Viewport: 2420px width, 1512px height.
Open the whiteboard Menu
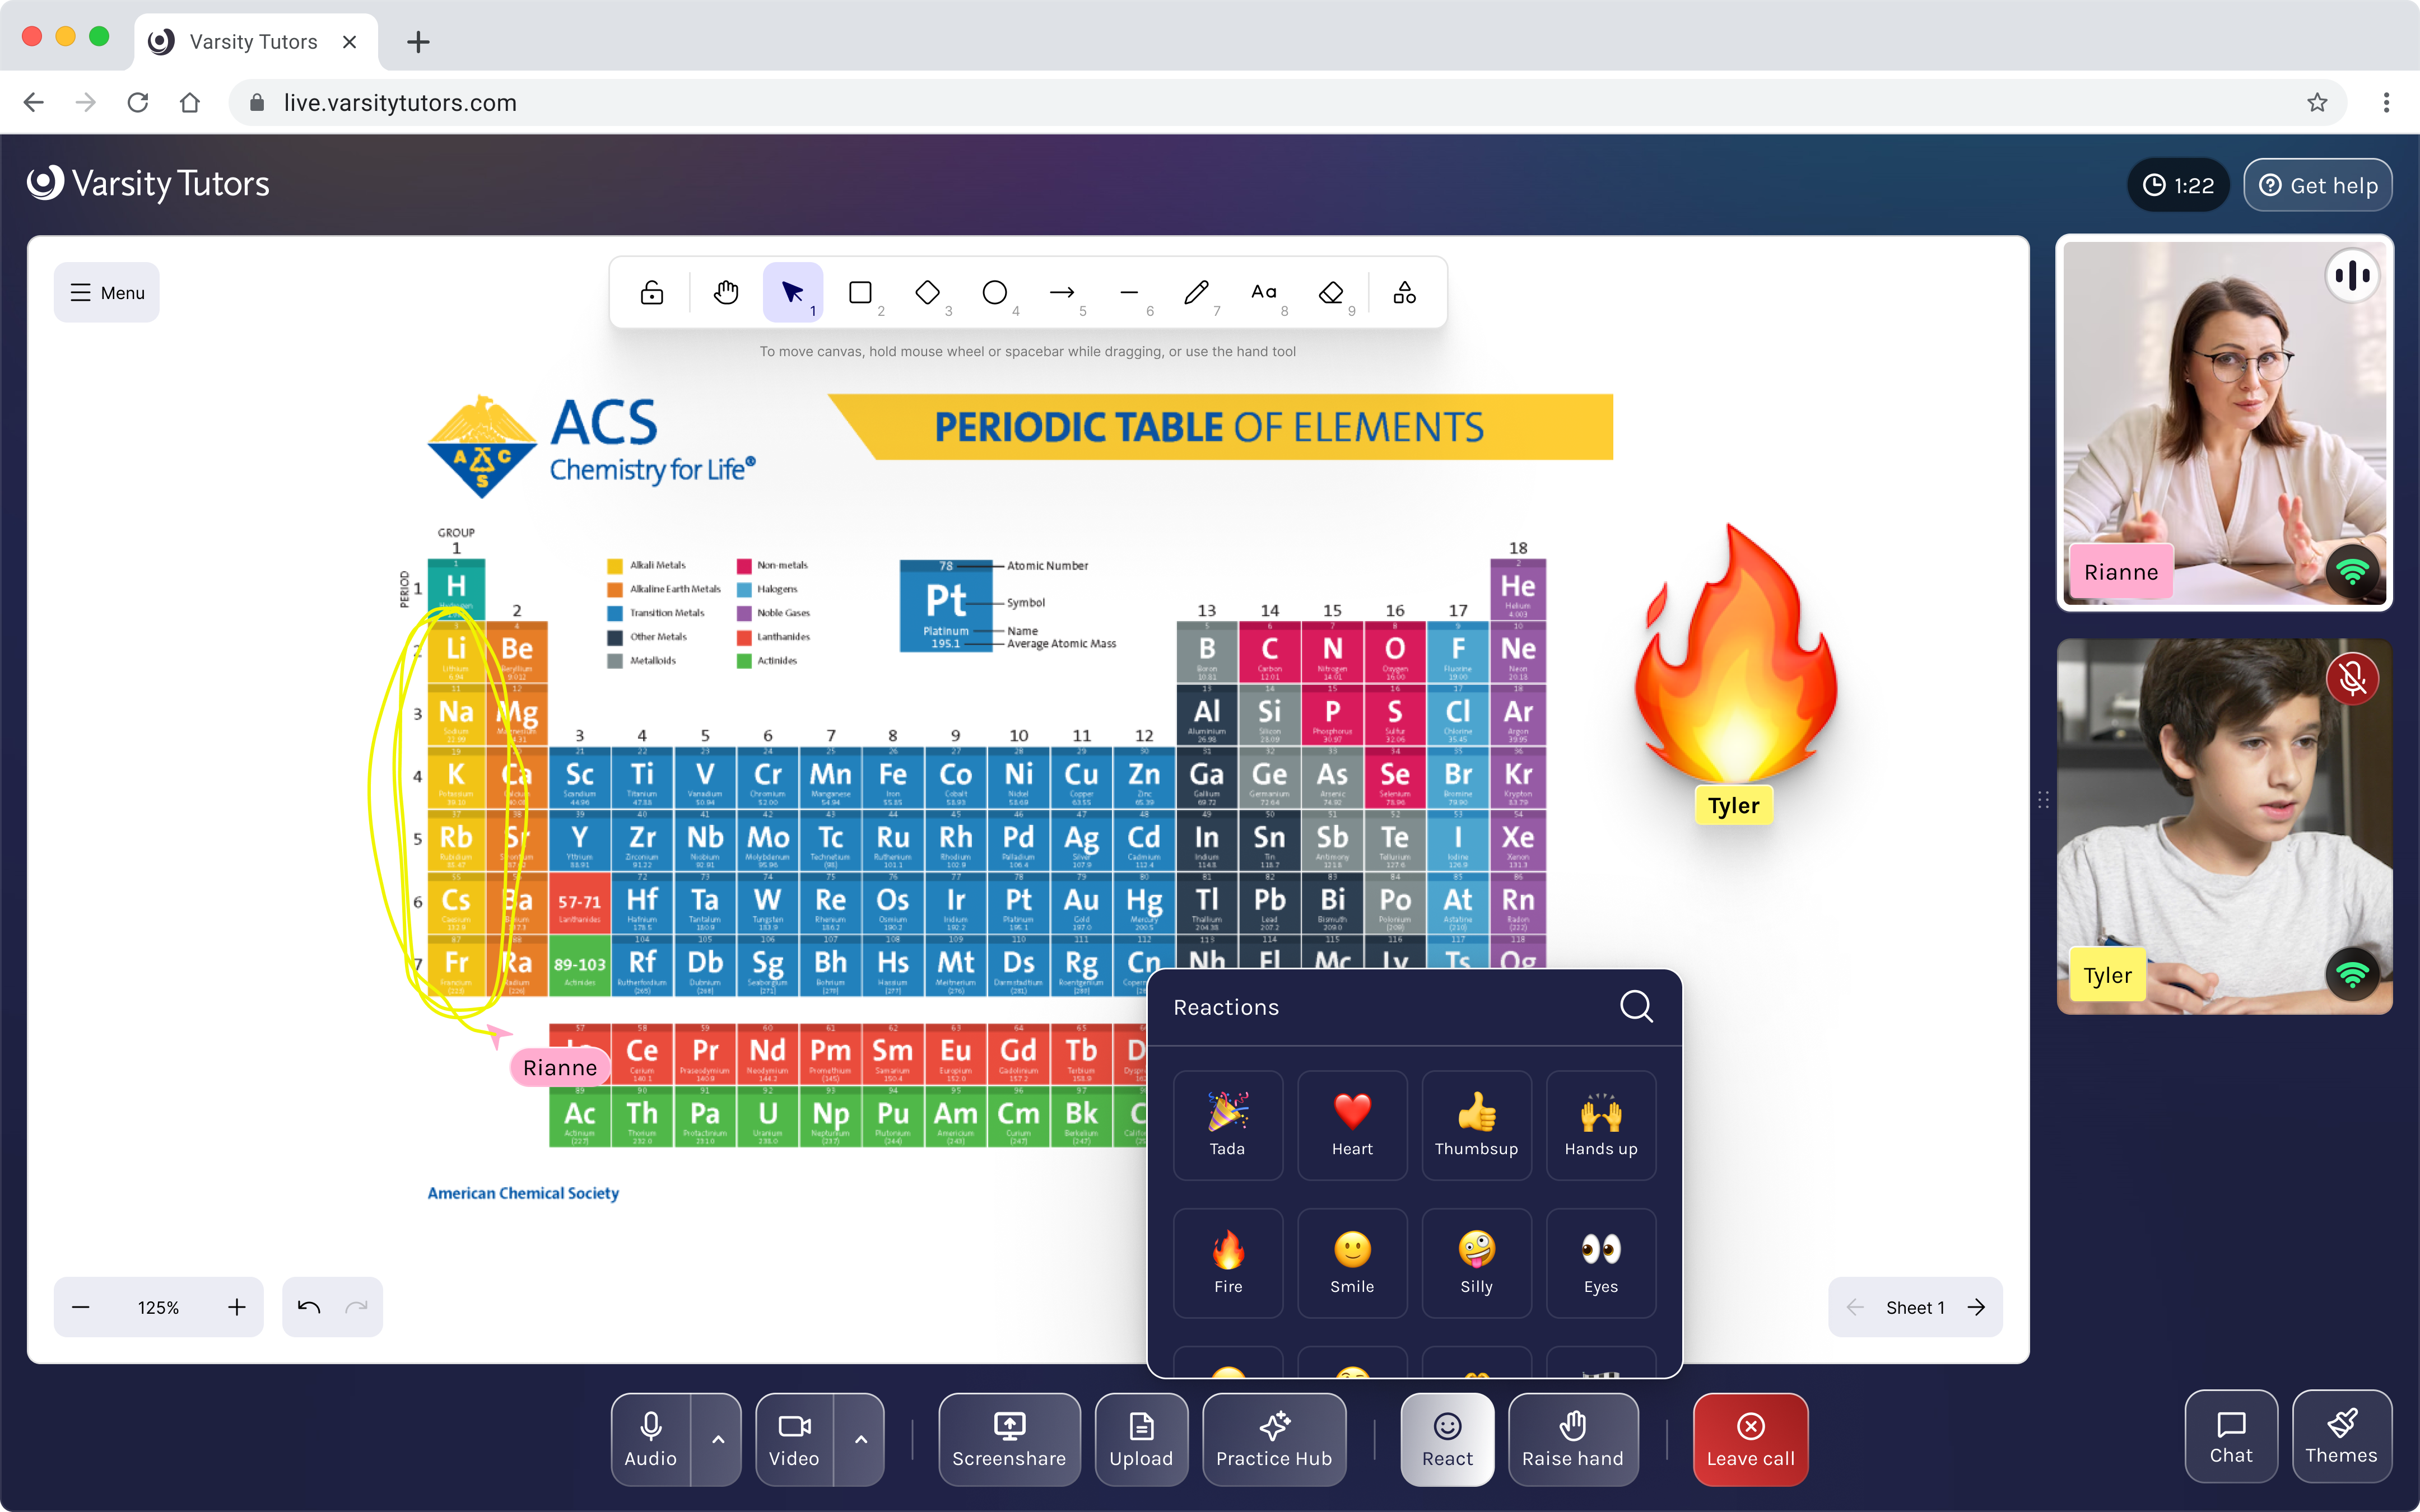point(107,293)
